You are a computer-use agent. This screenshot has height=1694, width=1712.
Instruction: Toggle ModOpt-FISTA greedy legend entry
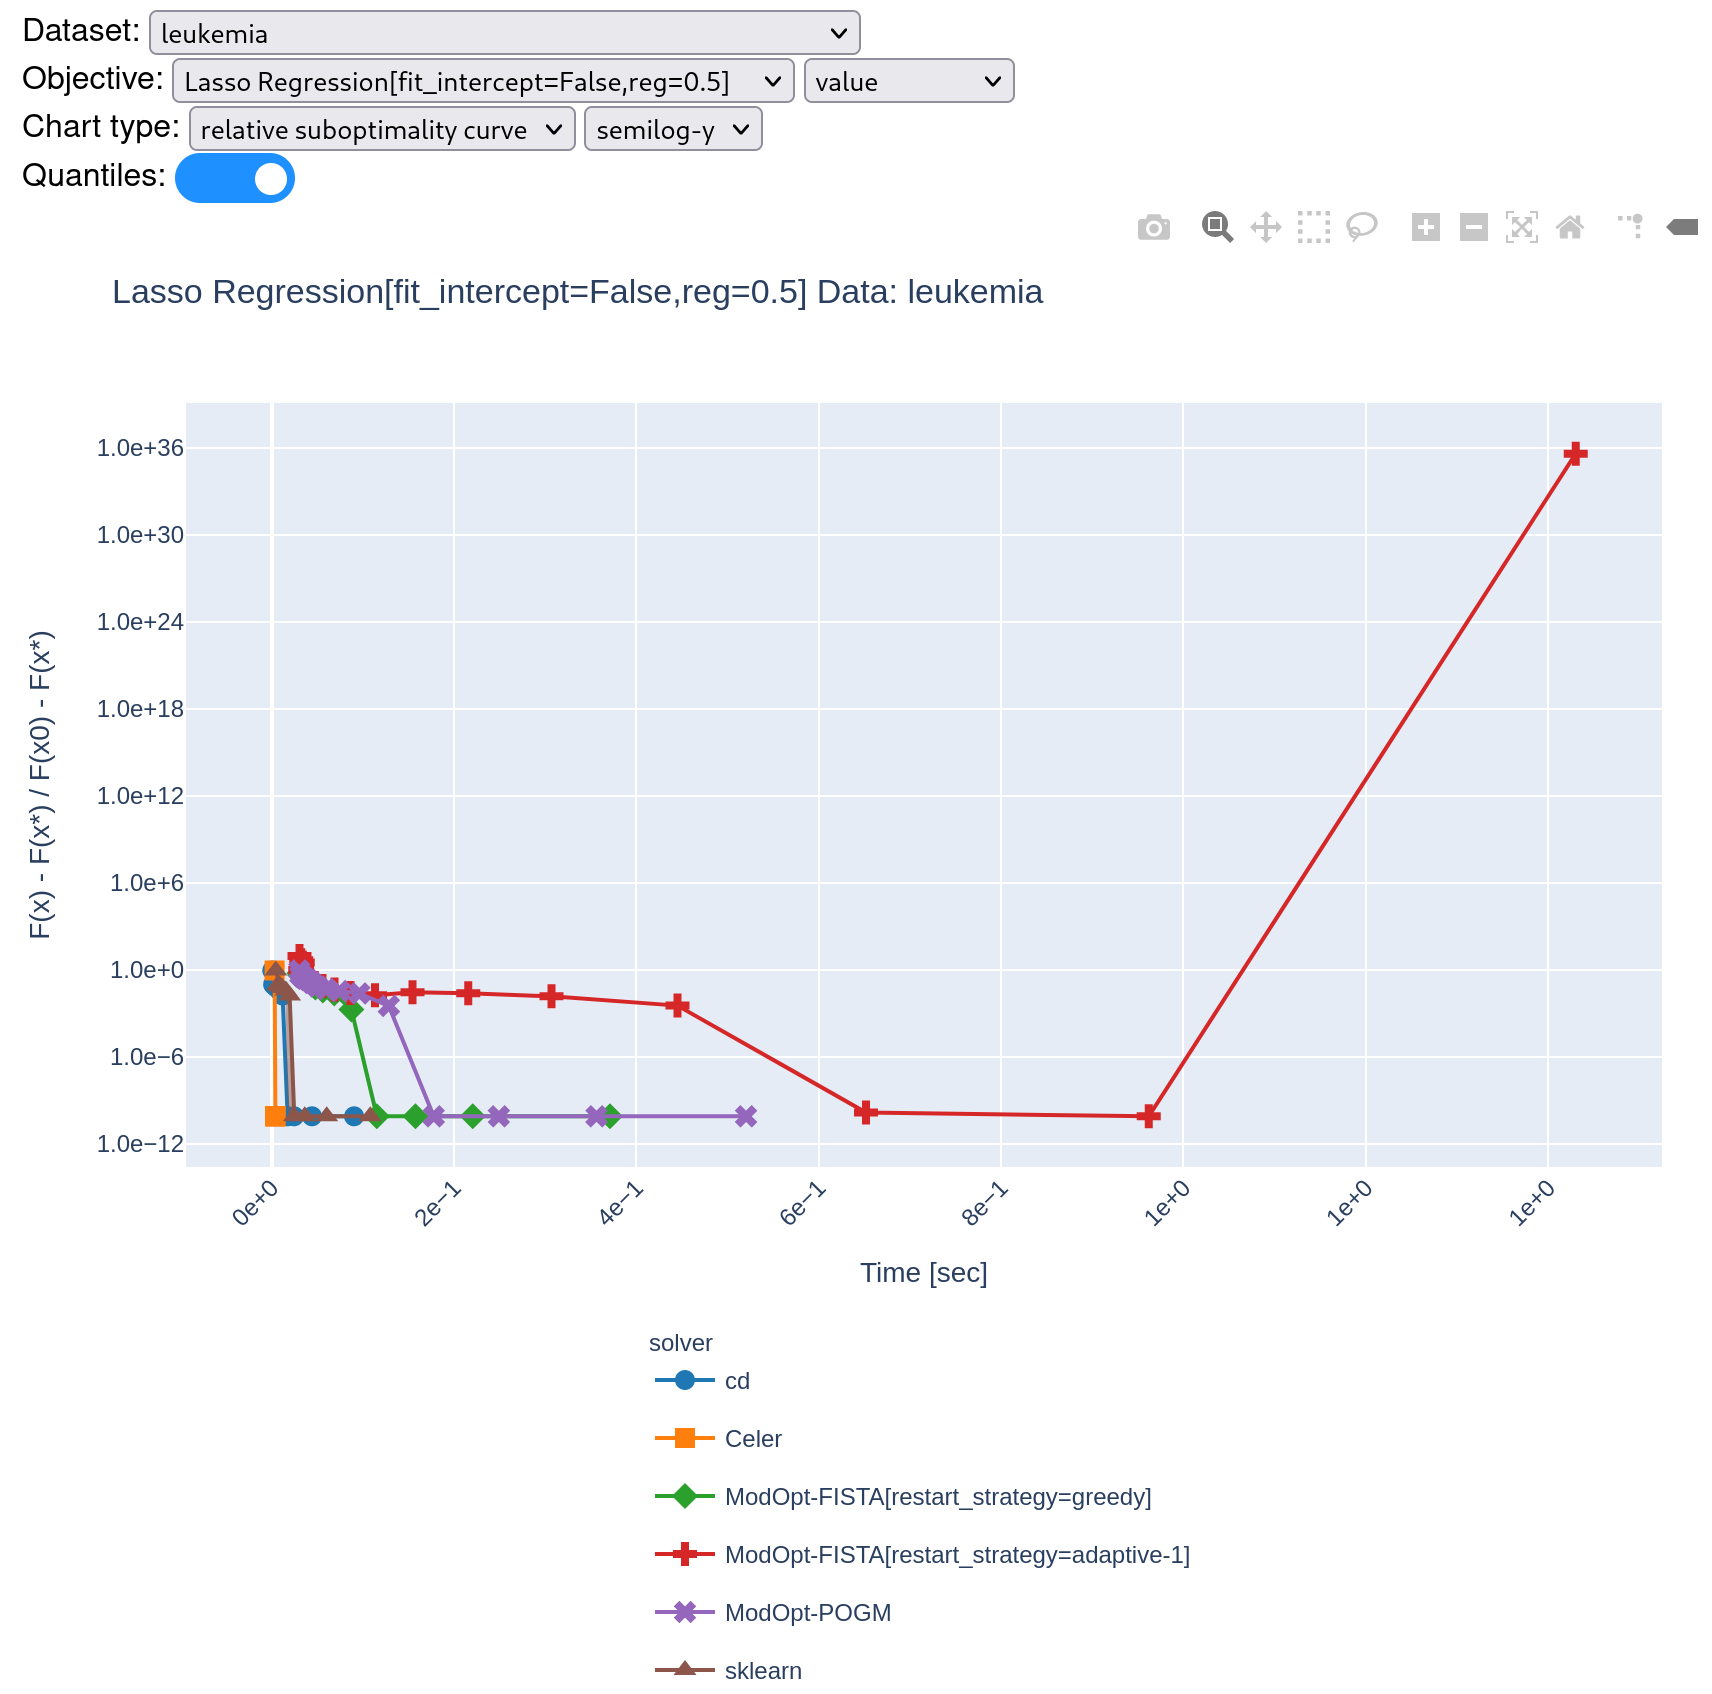tap(904, 1497)
